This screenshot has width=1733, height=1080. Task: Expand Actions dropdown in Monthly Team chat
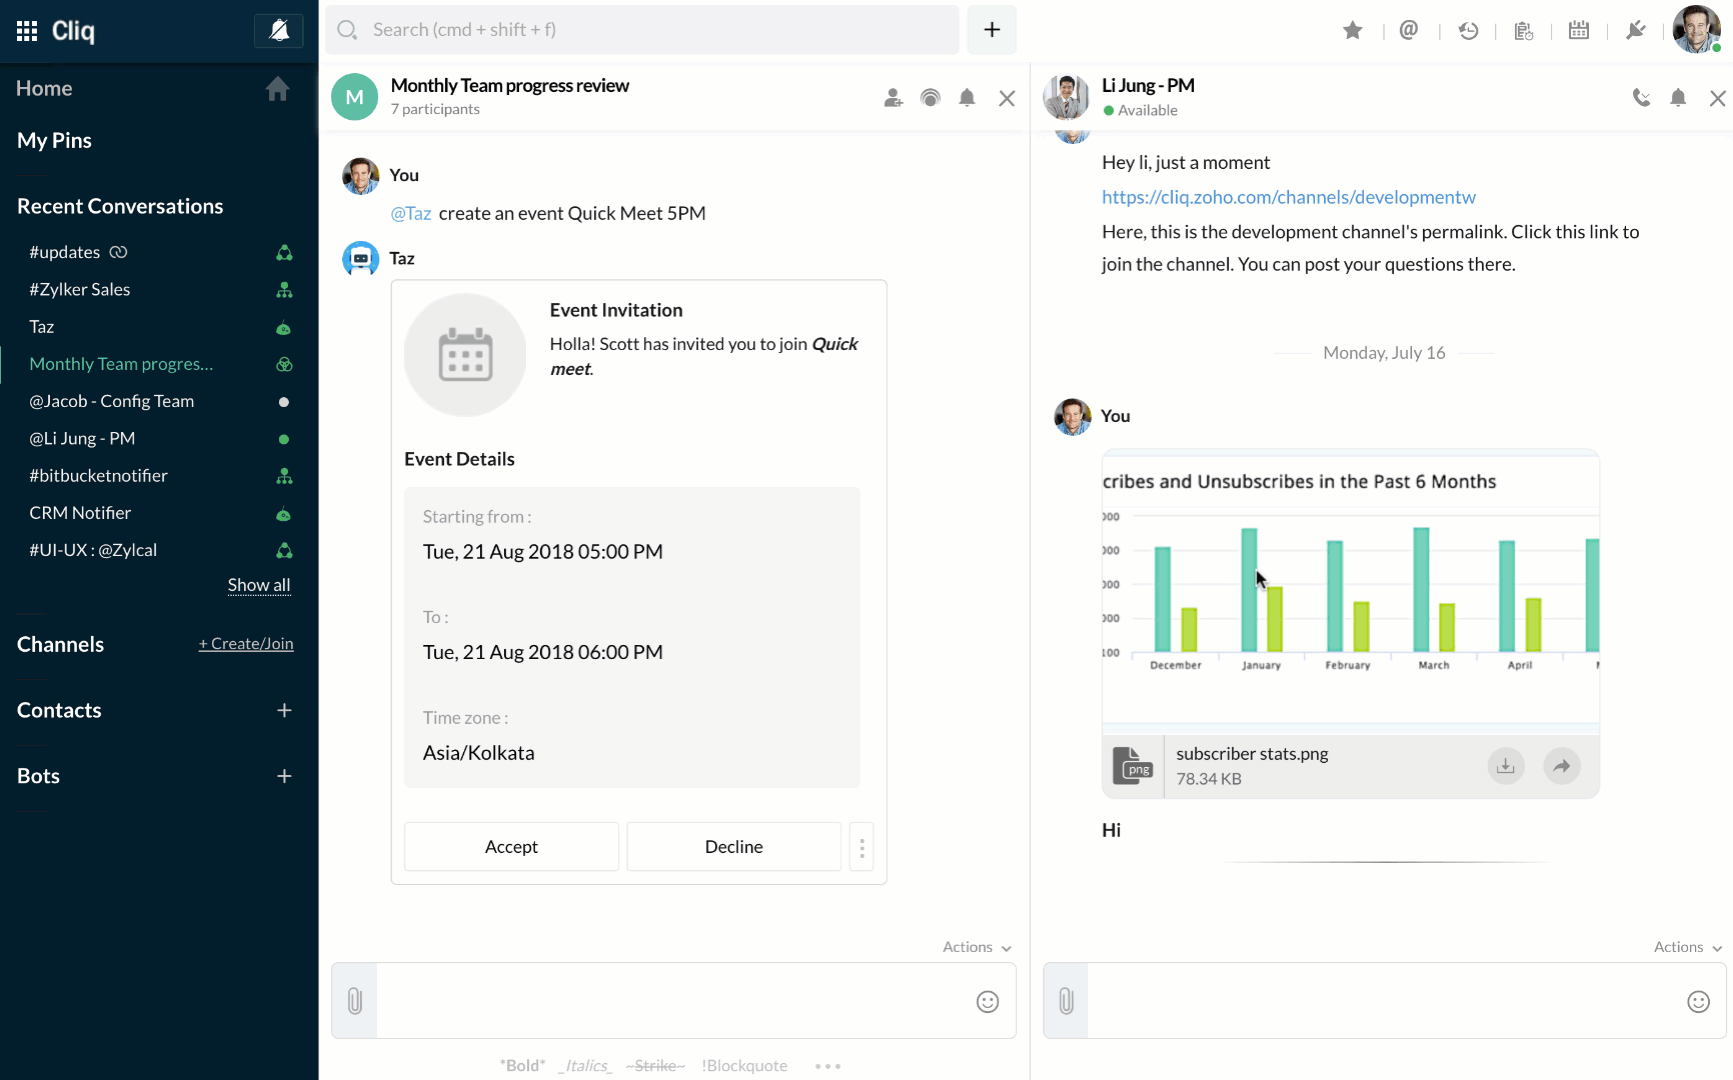click(x=977, y=947)
